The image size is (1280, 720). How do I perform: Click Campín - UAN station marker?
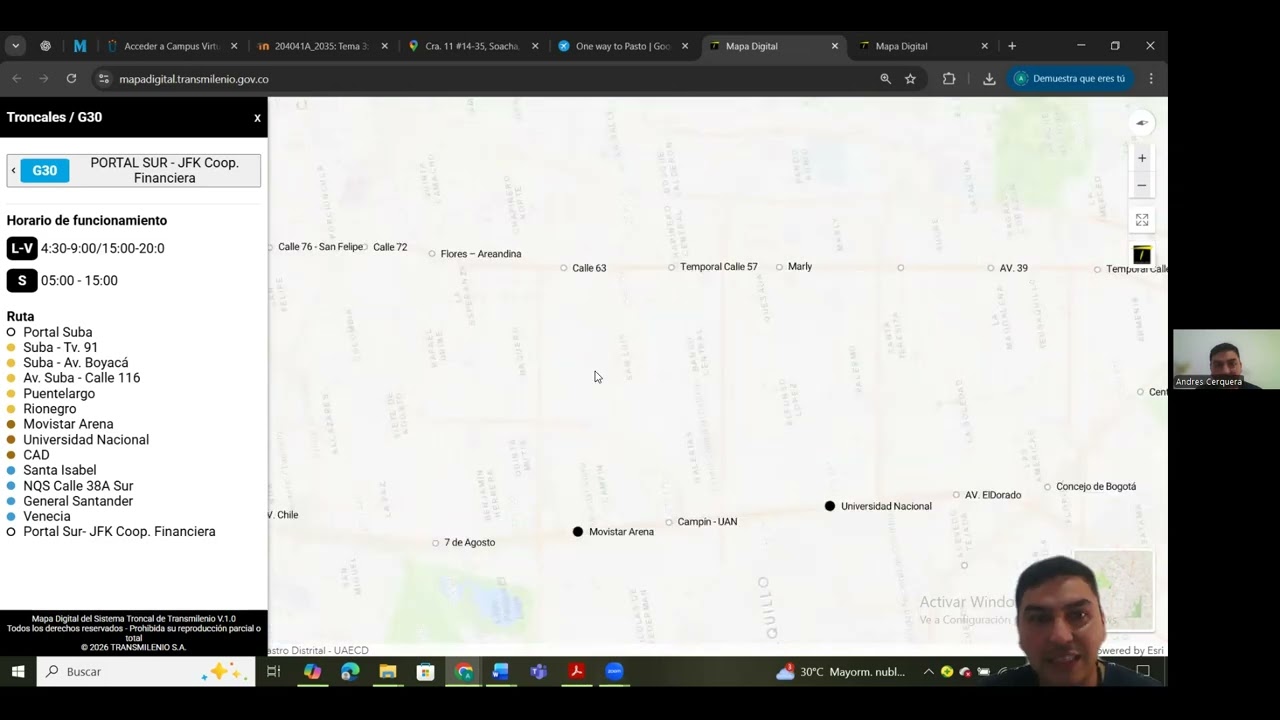(x=669, y=522)
